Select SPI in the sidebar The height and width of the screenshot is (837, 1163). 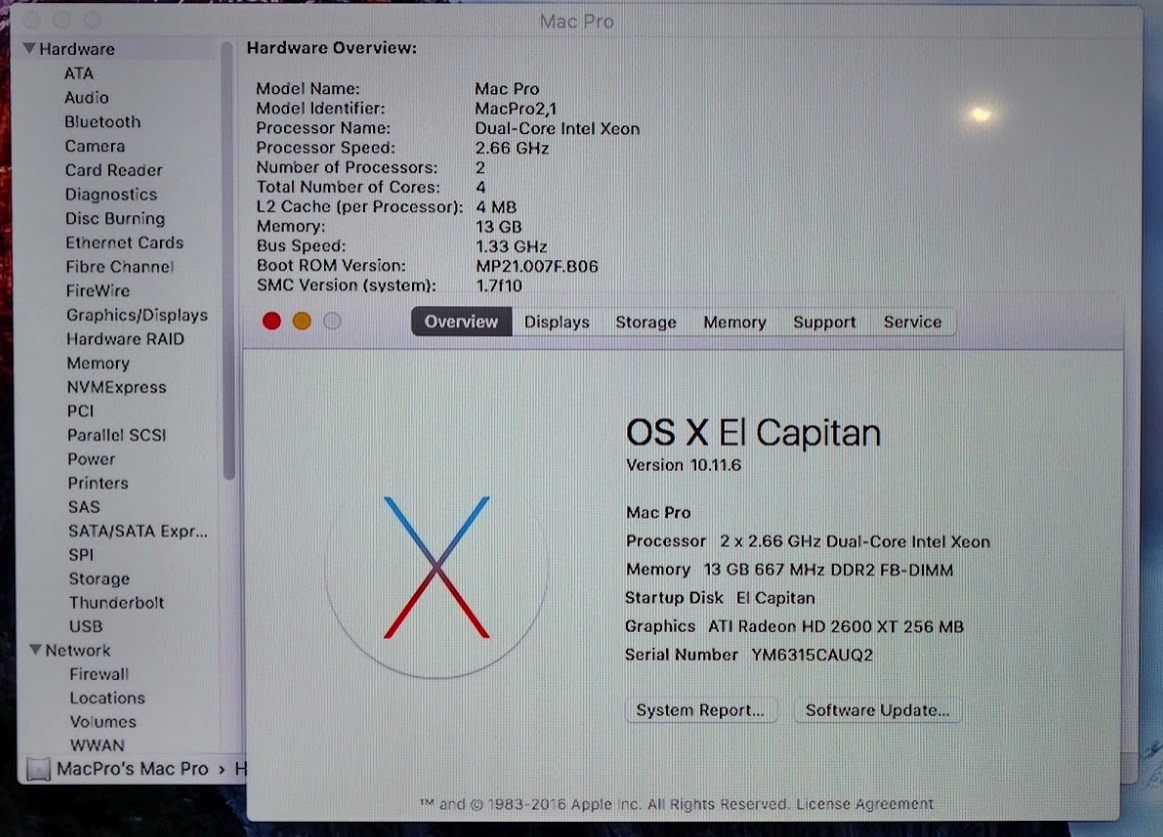click(x=81, y=555)
